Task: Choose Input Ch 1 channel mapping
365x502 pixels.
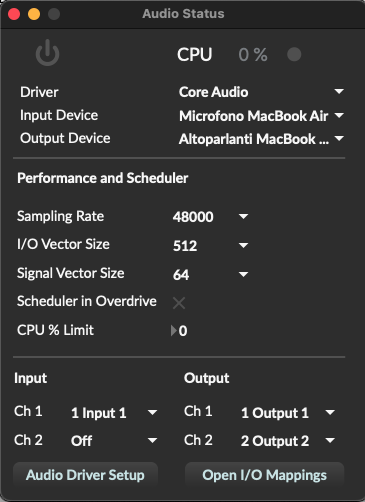Action: [114, 413]
